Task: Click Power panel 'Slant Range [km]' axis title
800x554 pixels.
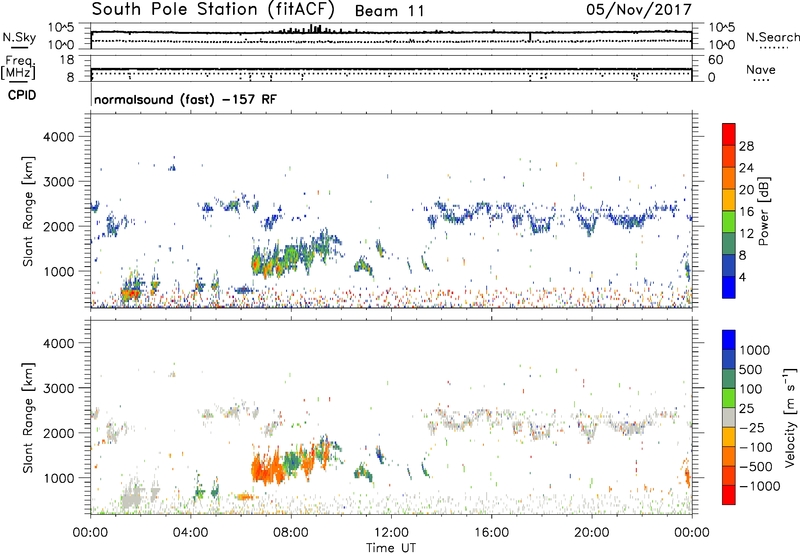Action: [x=28, y=211]
